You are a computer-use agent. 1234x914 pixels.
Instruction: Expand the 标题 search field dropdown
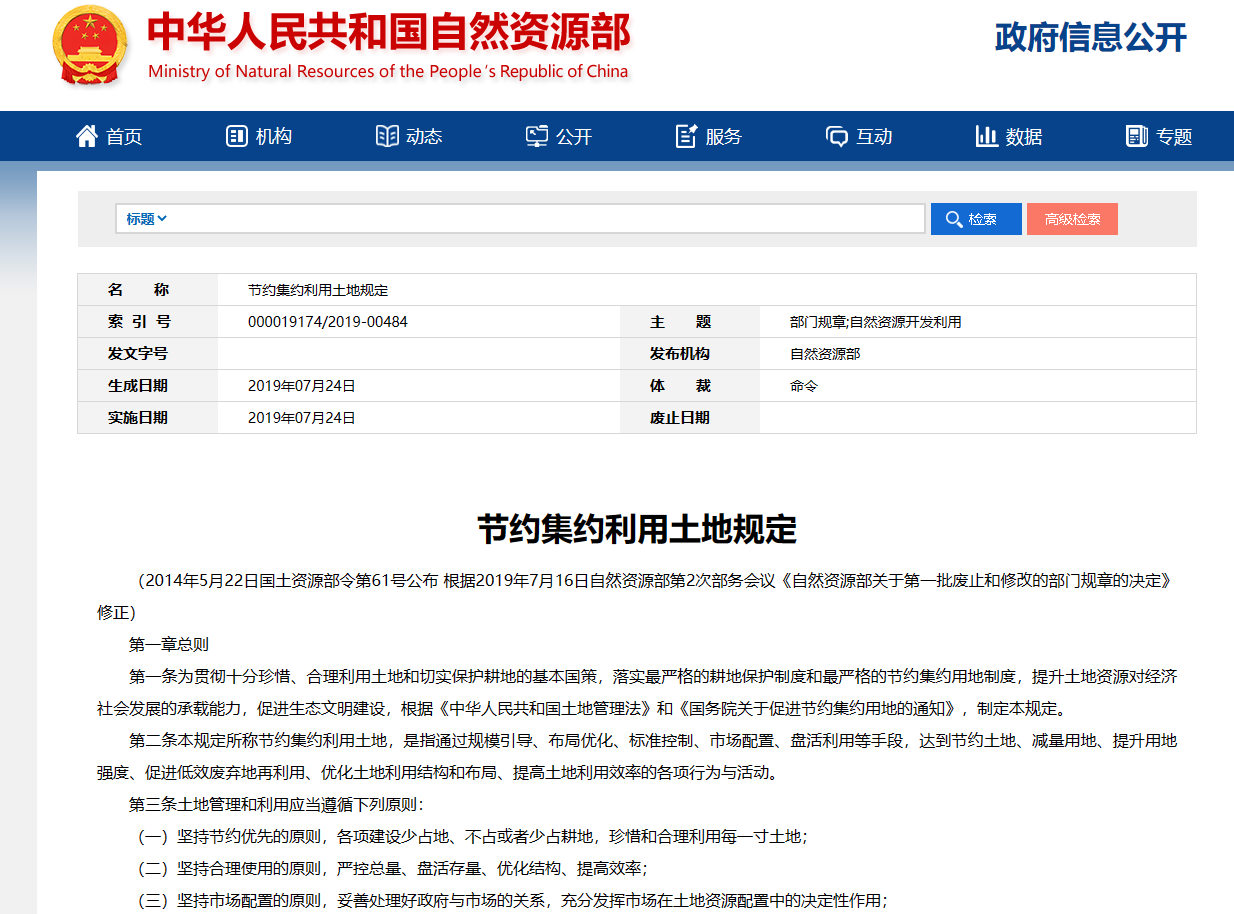coord(147,219)
